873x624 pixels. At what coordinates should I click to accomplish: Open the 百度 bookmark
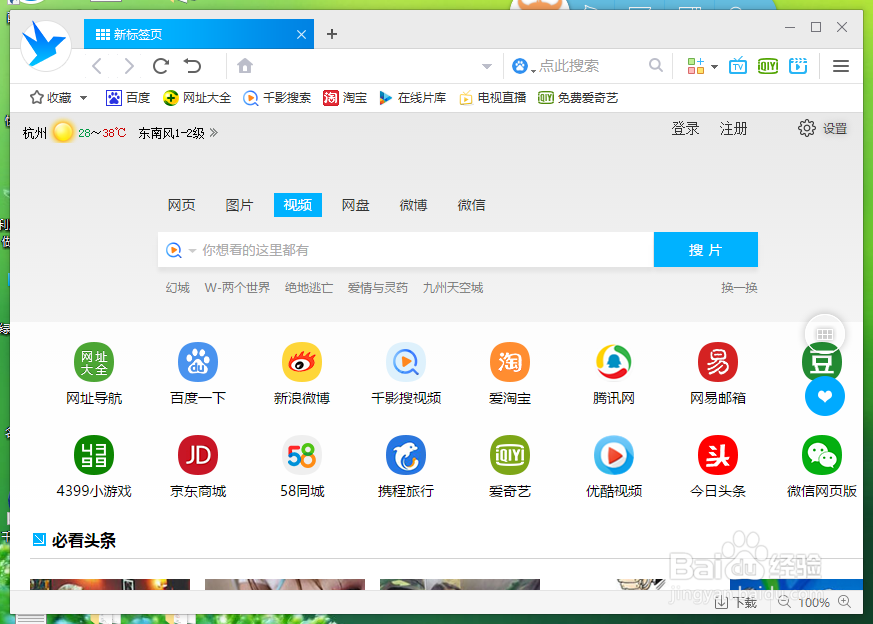[128, 98]
